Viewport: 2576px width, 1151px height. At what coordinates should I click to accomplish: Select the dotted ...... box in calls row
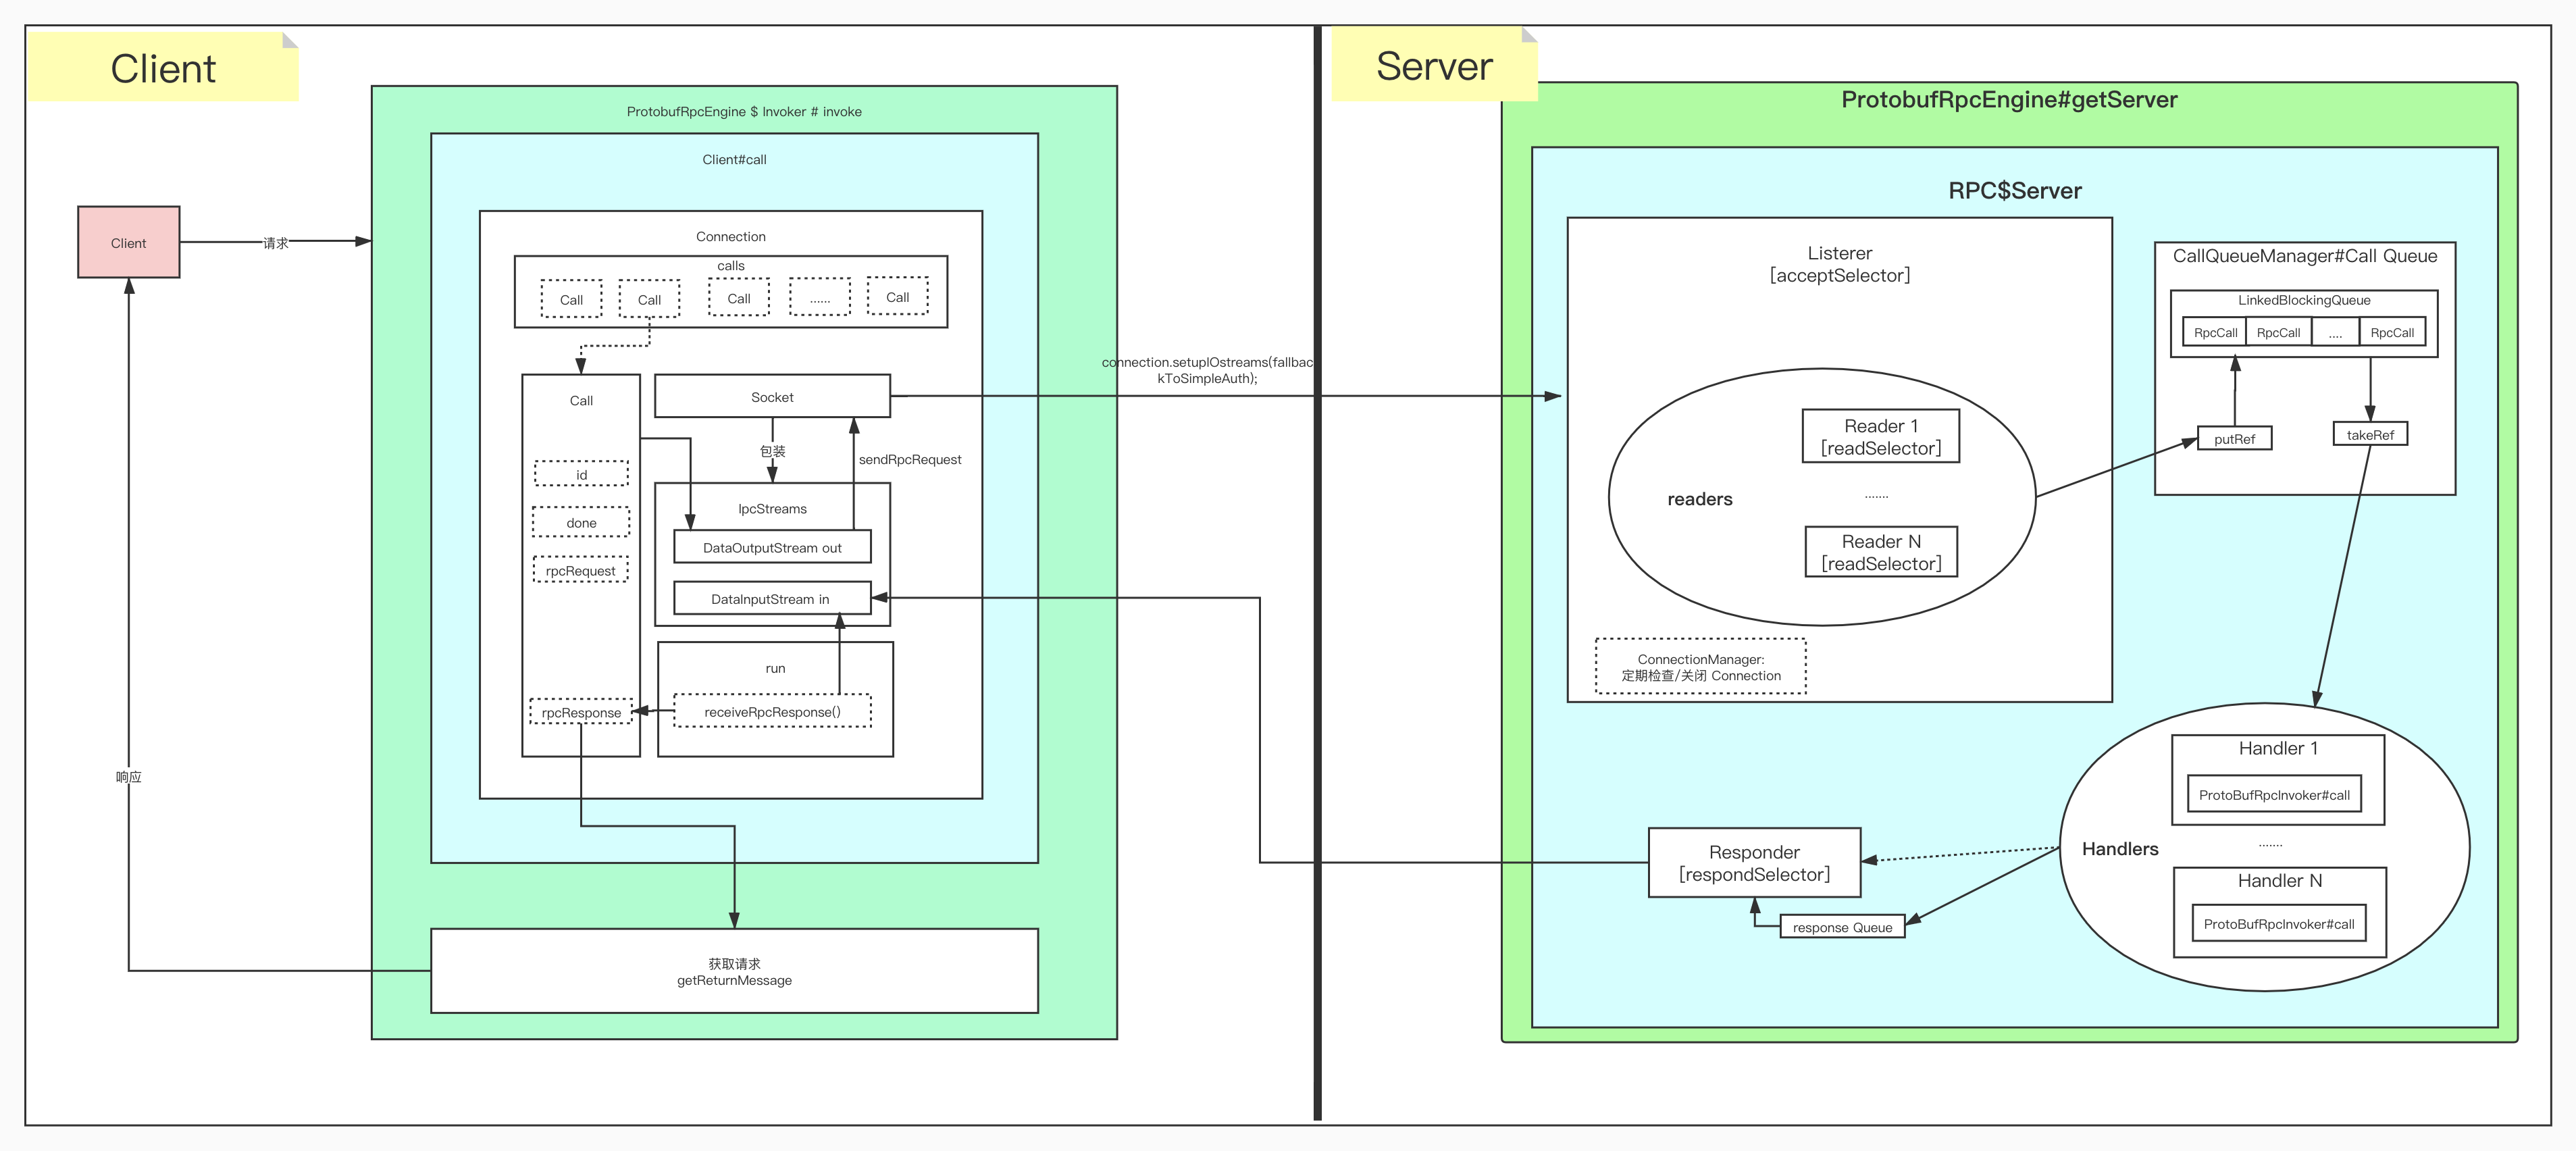click(x=820, y=298)
